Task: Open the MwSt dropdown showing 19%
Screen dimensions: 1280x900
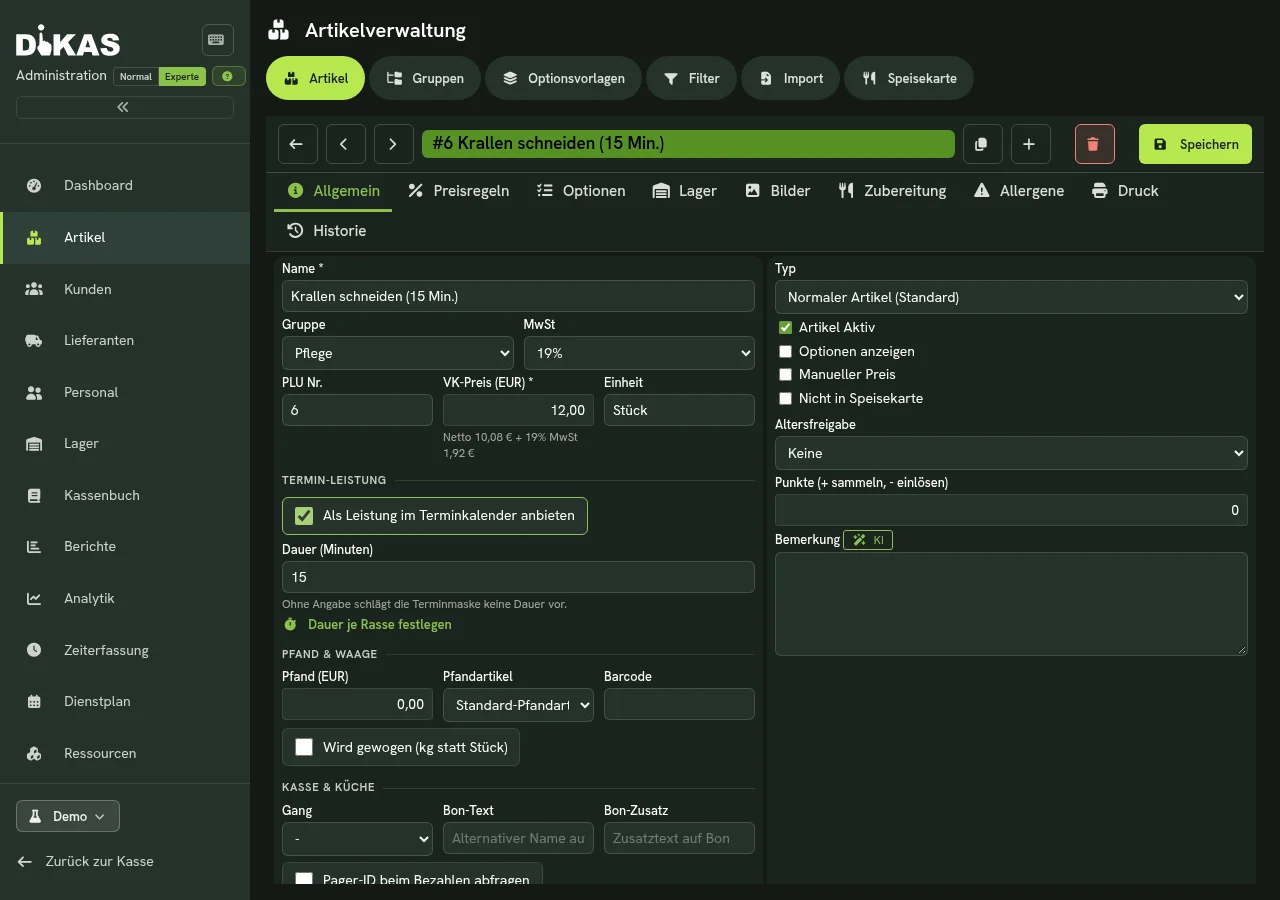Action: pyautogui.click(x=639, y=353)
